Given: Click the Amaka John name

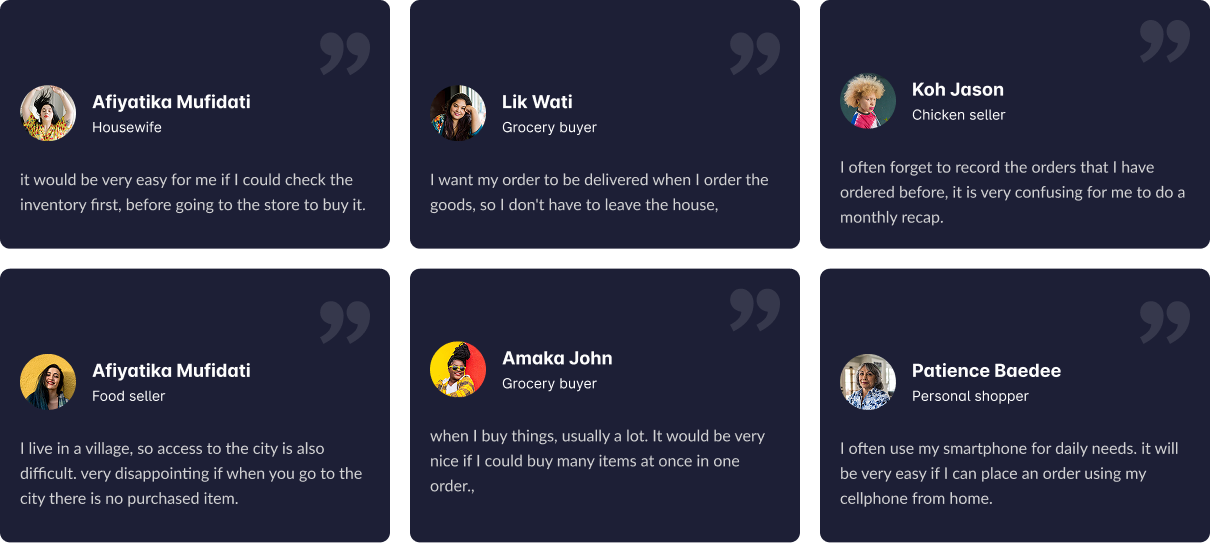Looking at the screenshot, I should point(557,358).
